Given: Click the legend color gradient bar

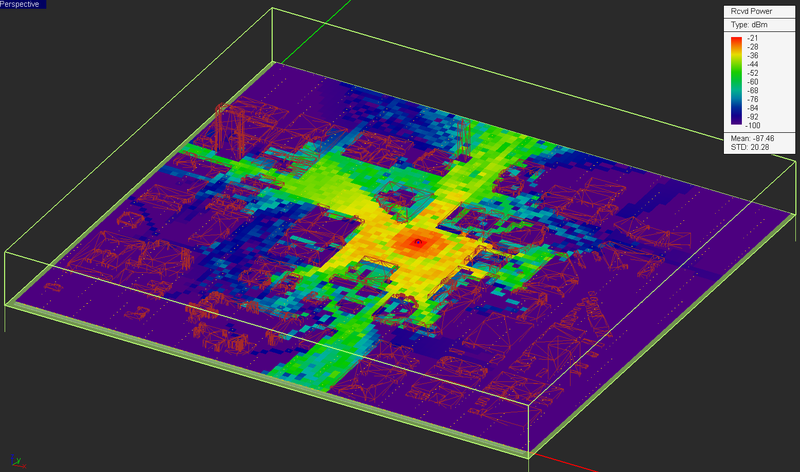Looking at the screenshot, I should pyautogui.click(x=736, y=81).
